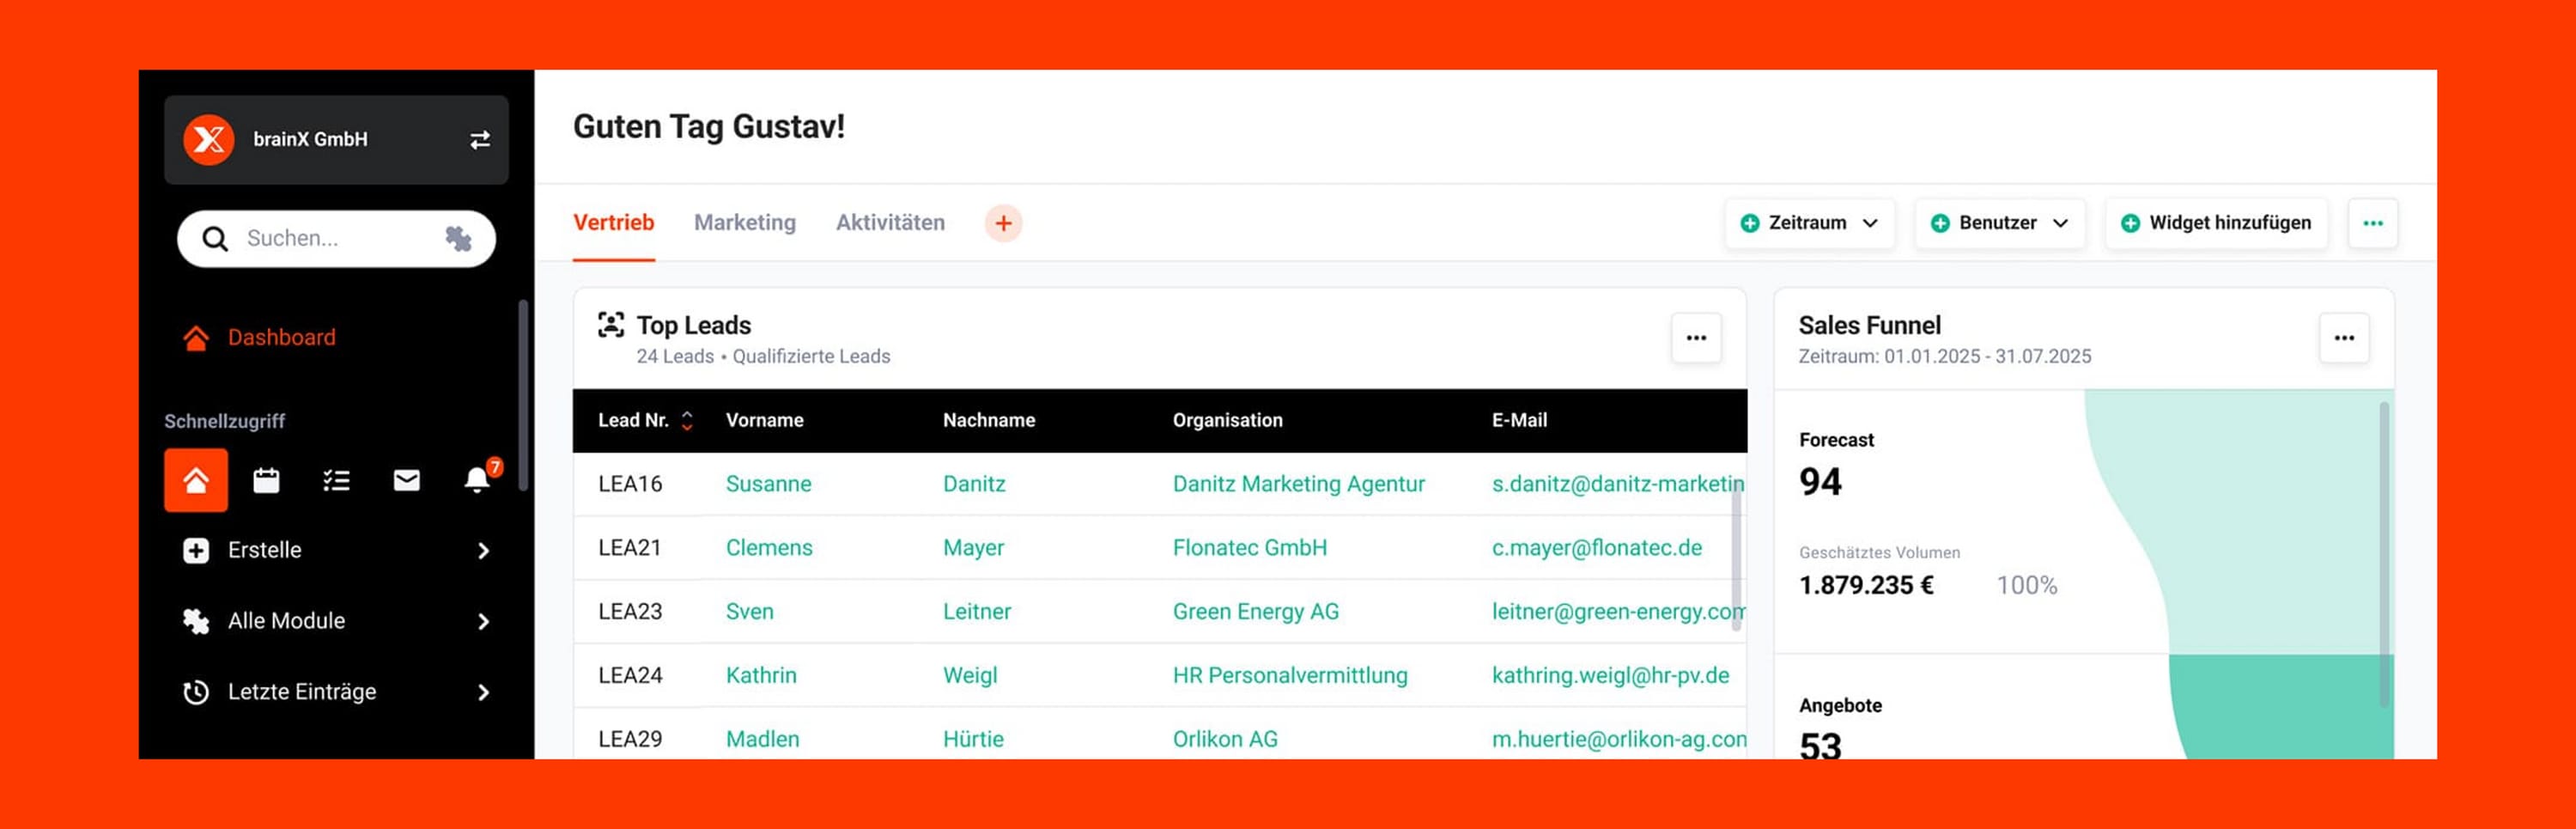Click into the Suchen search field

pyautogui.click(x=330, y=238)
